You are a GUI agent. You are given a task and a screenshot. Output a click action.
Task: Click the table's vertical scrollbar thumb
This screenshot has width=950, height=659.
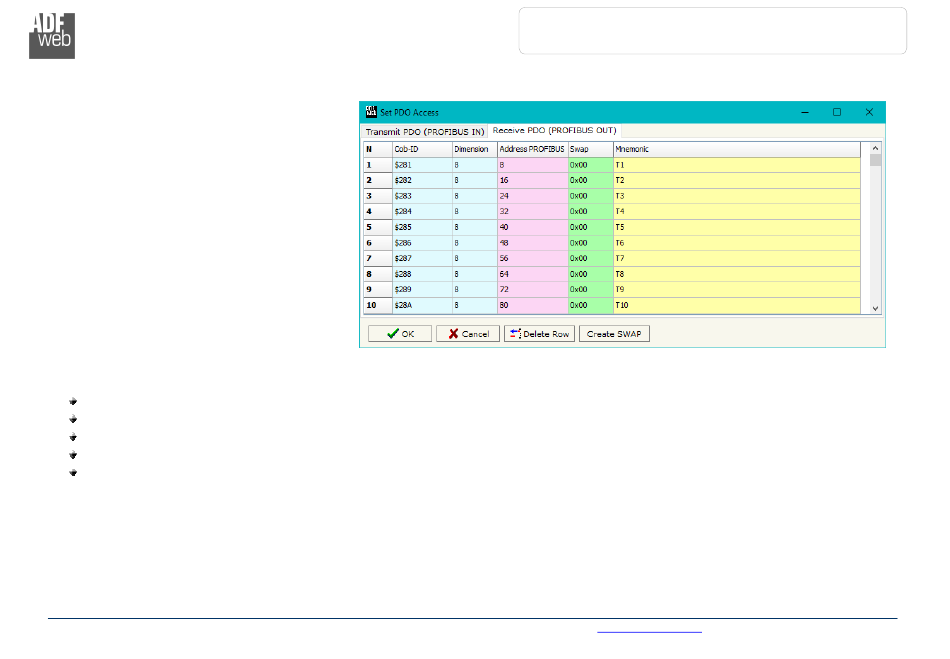tap(875, 160)
